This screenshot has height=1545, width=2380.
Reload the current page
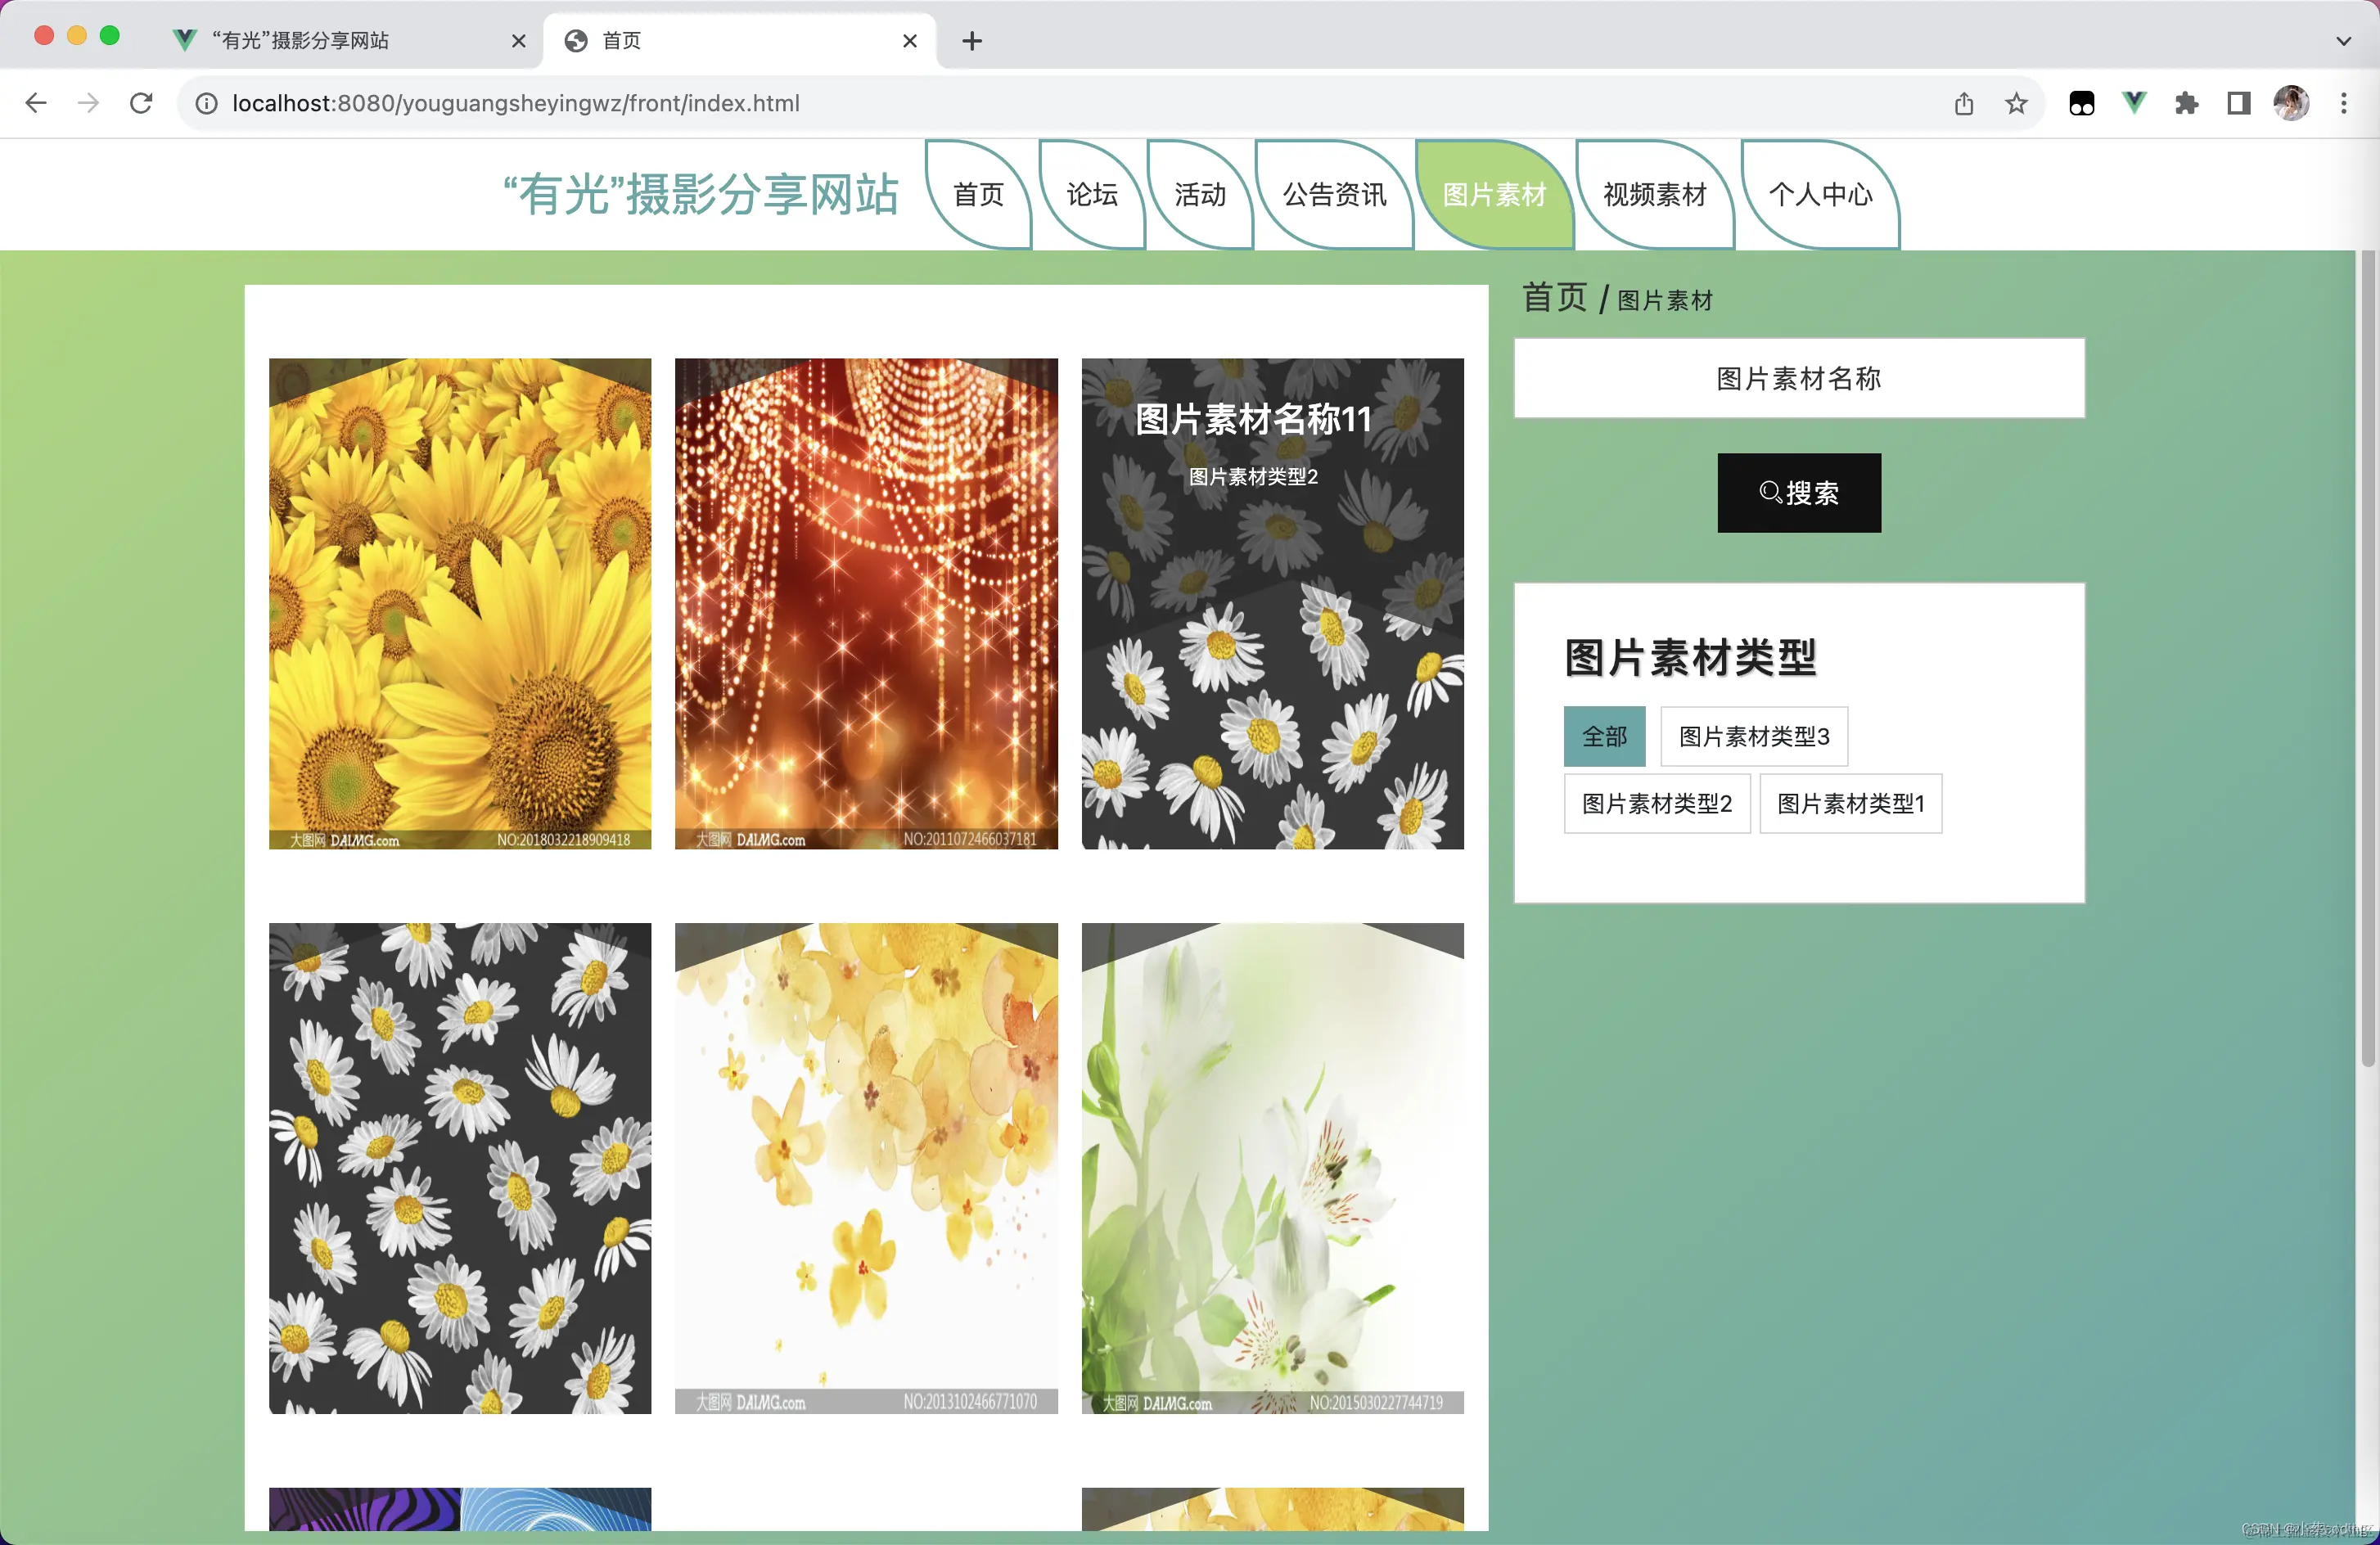point(141,102)
